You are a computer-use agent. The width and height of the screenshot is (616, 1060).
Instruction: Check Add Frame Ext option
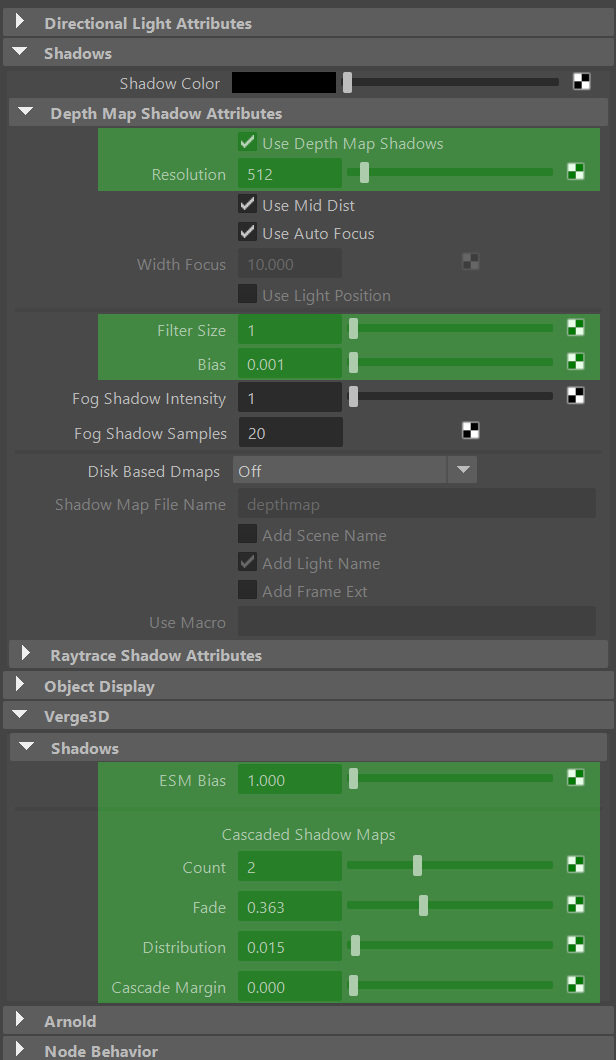pos(247,591)
